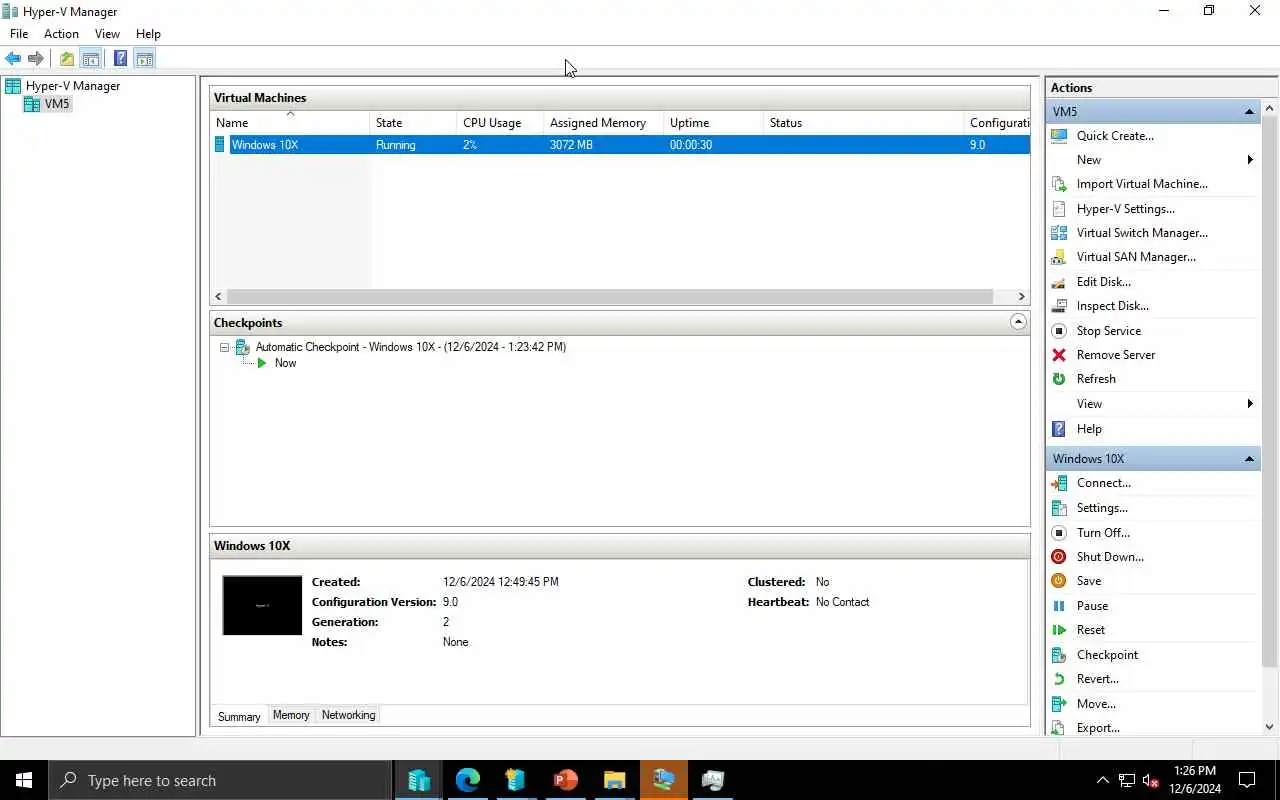Select the Automatic Checkpoint entry
Viewport: 1280px width, 800px height.
pyautogui.click(x=410, y=347)
